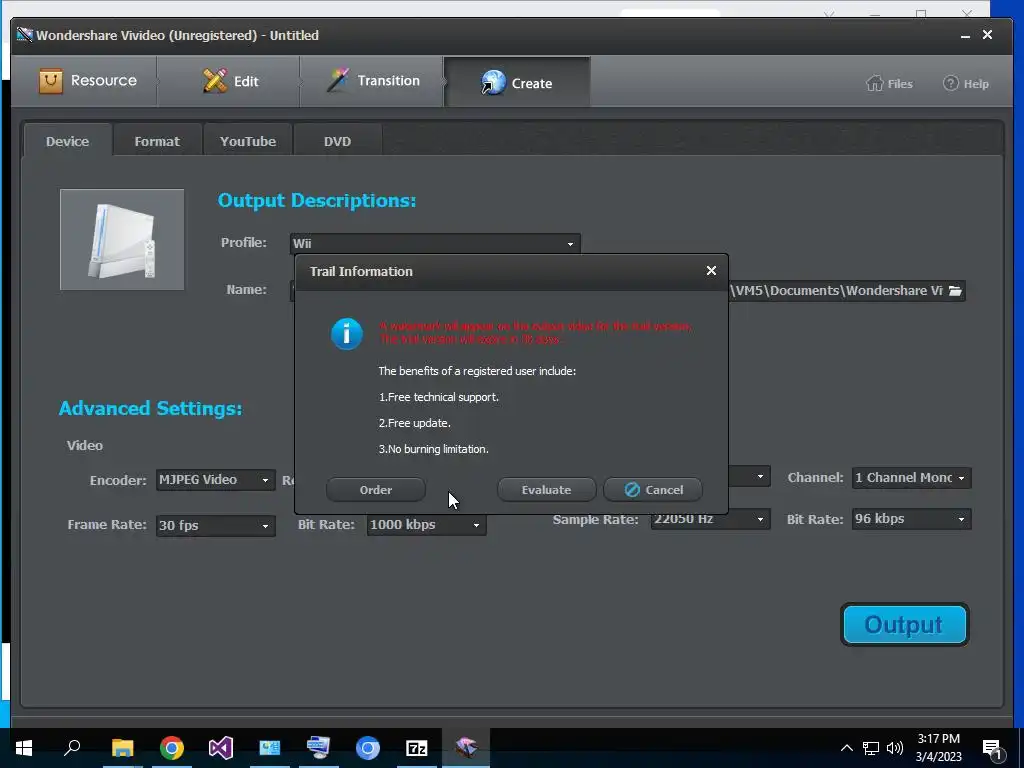Click the 'Advanced Settings:' heading

[x=150, y=408]
